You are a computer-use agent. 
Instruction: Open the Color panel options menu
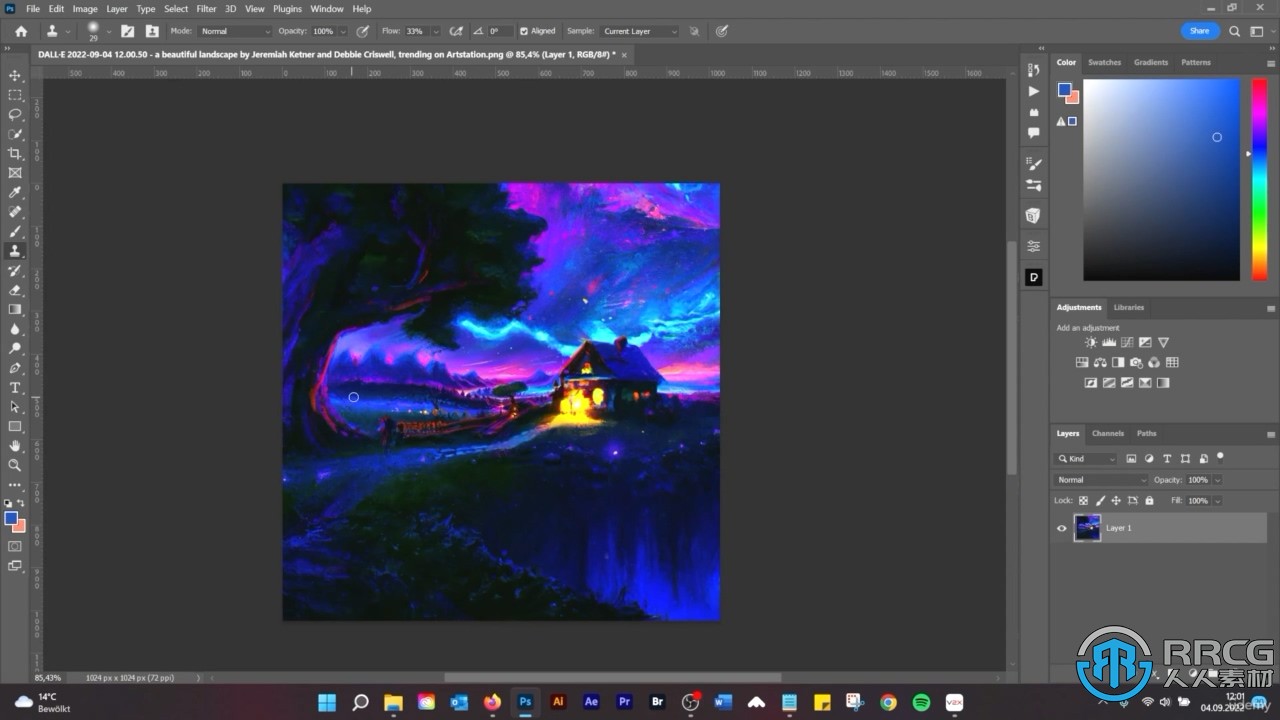(x=1270, y=63)
